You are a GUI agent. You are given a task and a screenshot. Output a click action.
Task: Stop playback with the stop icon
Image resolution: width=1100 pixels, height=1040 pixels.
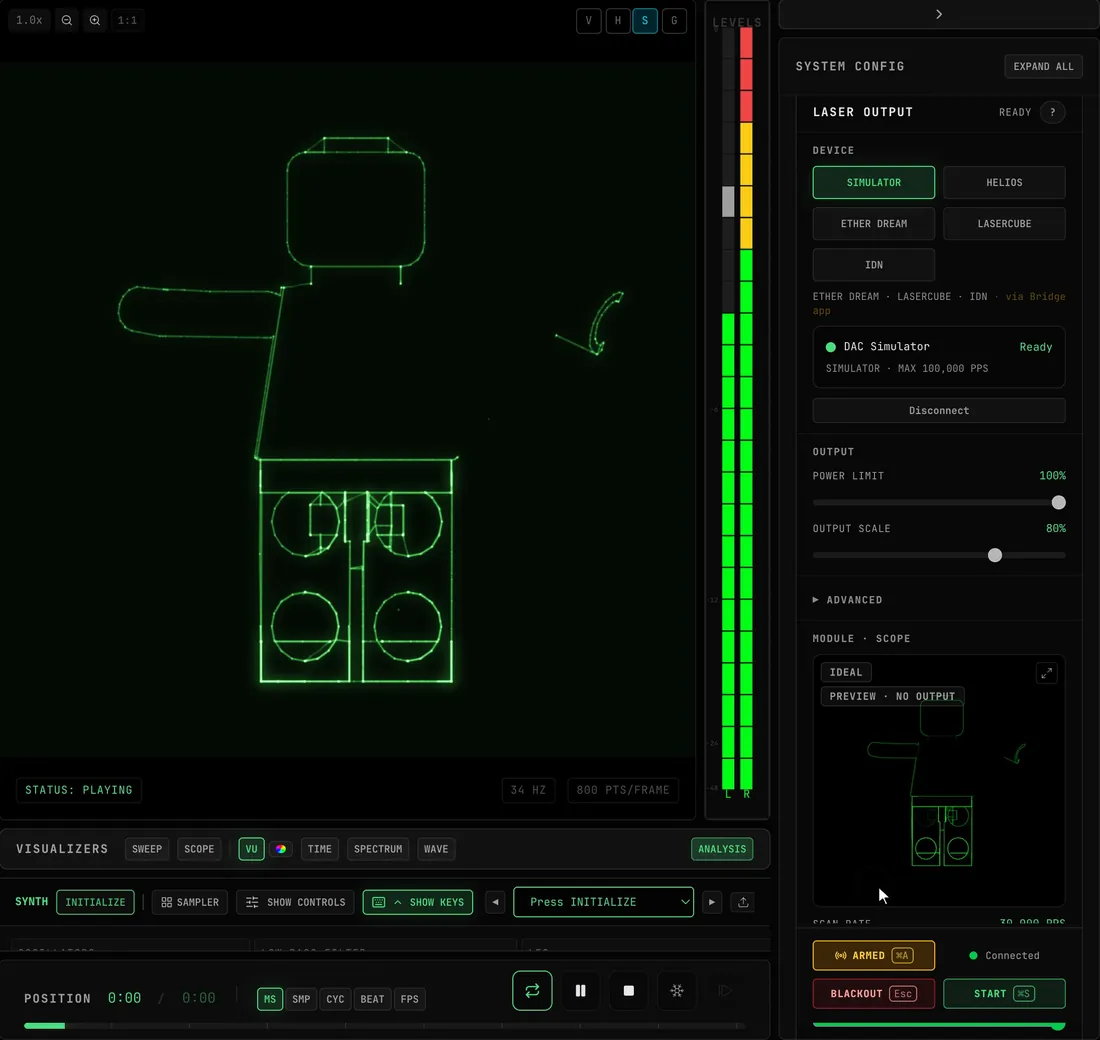[x=629, y=991]
